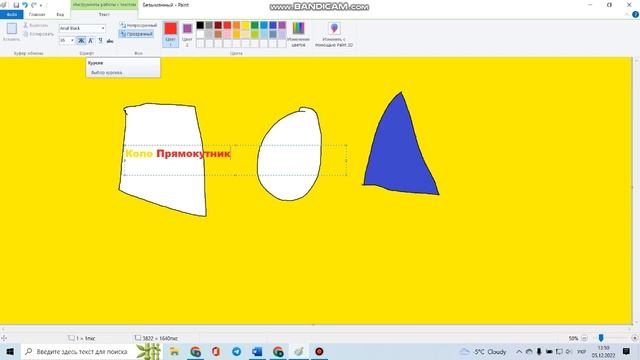The image size is (640, 360).
Task: Click Изменить с помощью Paint 3D
Action: coord(334,34)
